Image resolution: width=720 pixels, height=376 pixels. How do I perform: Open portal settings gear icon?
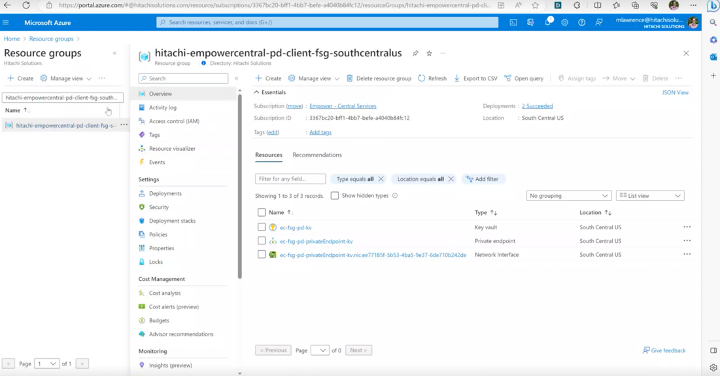pos(564,22)
